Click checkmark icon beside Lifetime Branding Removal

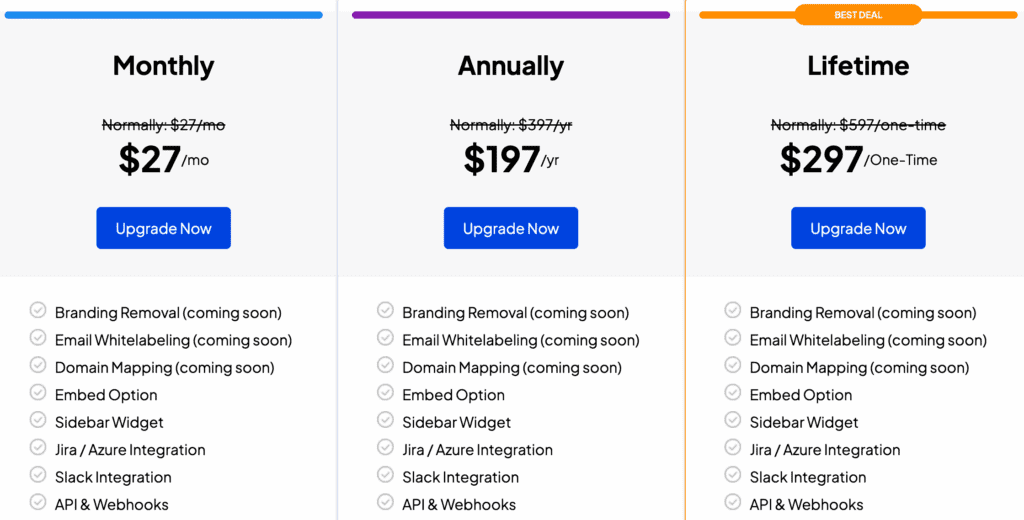tap(733, 311)
